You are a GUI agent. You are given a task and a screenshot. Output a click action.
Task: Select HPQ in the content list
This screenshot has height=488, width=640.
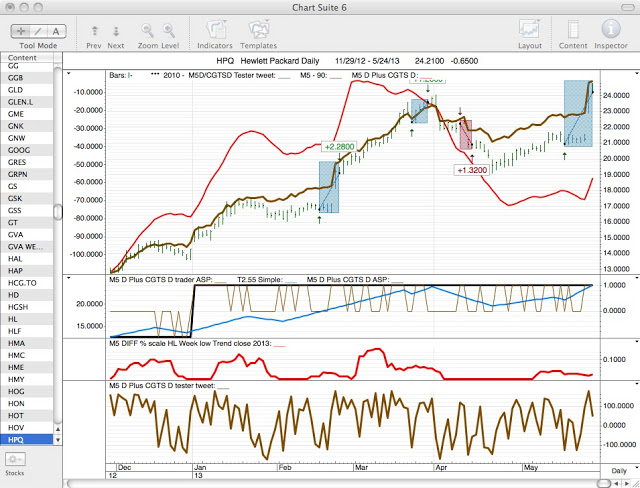point(27,440)
